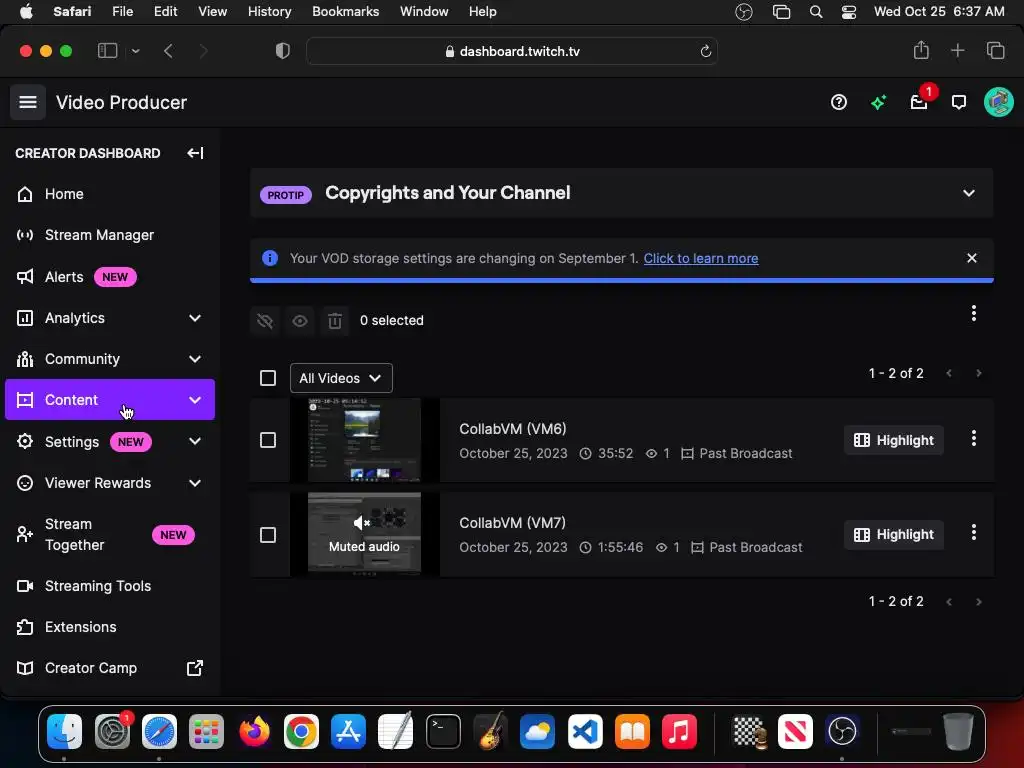Reload the page in Safari

click(x=705, y=51)
